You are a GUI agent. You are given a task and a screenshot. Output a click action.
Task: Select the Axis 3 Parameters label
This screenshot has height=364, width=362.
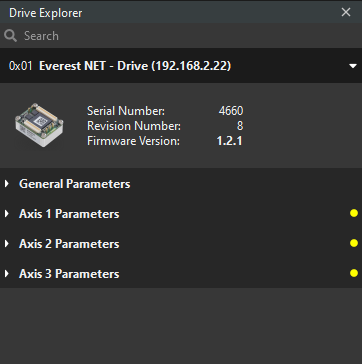pos(69,274)
